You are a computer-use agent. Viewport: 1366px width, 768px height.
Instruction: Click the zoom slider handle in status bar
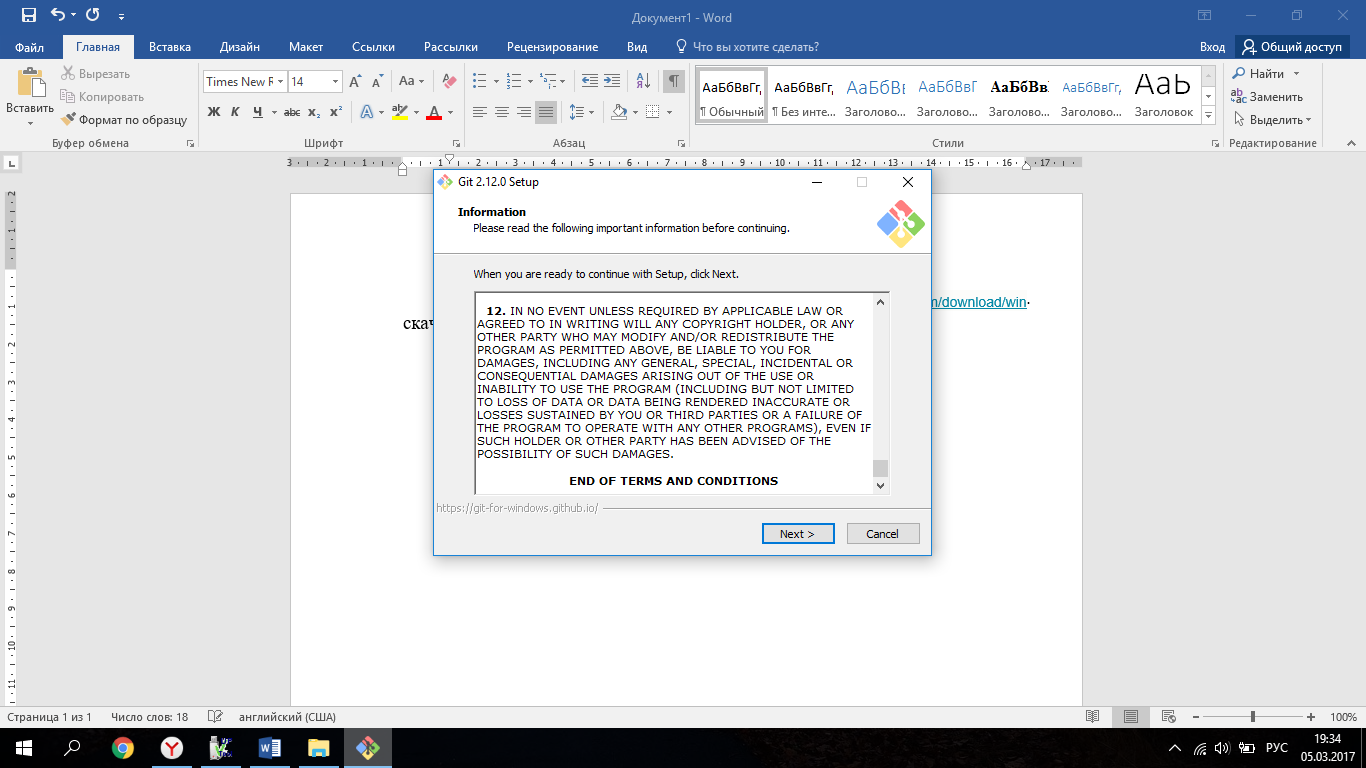[1253, 717]
